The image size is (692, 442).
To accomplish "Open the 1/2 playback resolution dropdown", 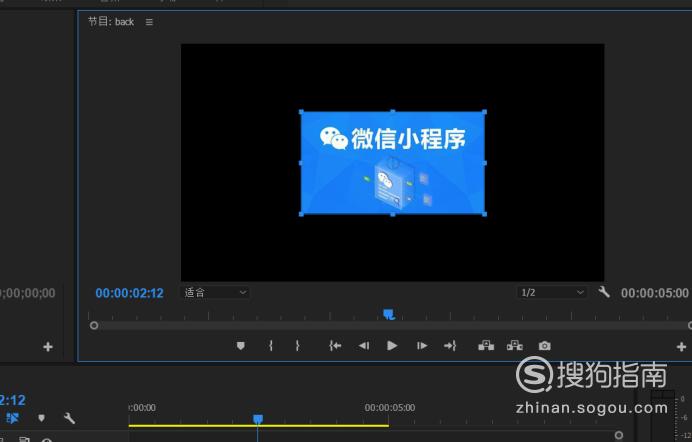I will tap(552, 292).
